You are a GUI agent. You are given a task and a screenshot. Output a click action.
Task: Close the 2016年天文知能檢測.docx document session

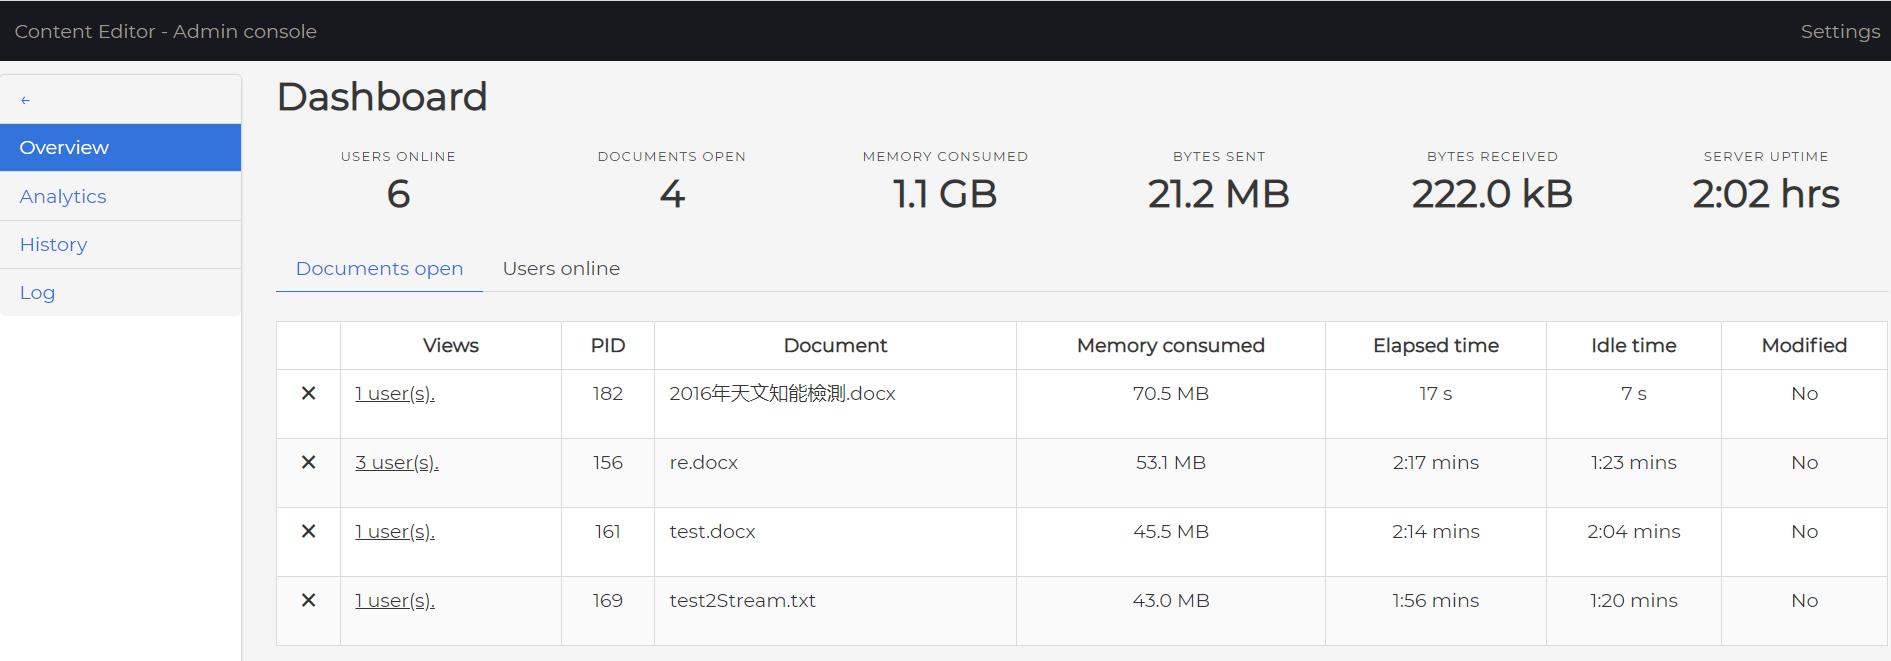click(x=308, y=394)
